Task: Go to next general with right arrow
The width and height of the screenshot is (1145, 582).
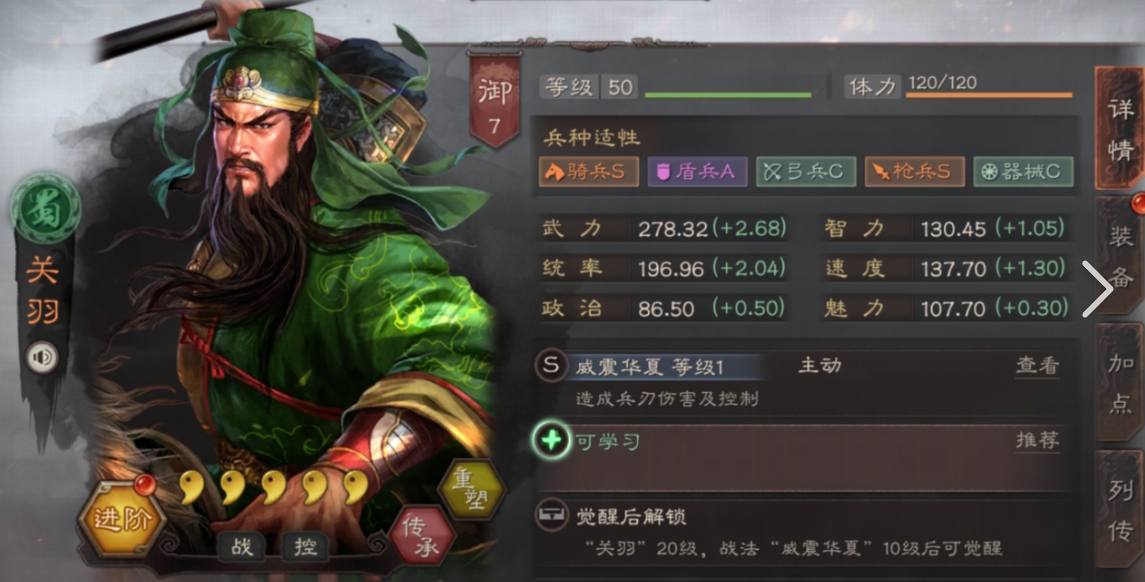Action: coord(1097,289)
